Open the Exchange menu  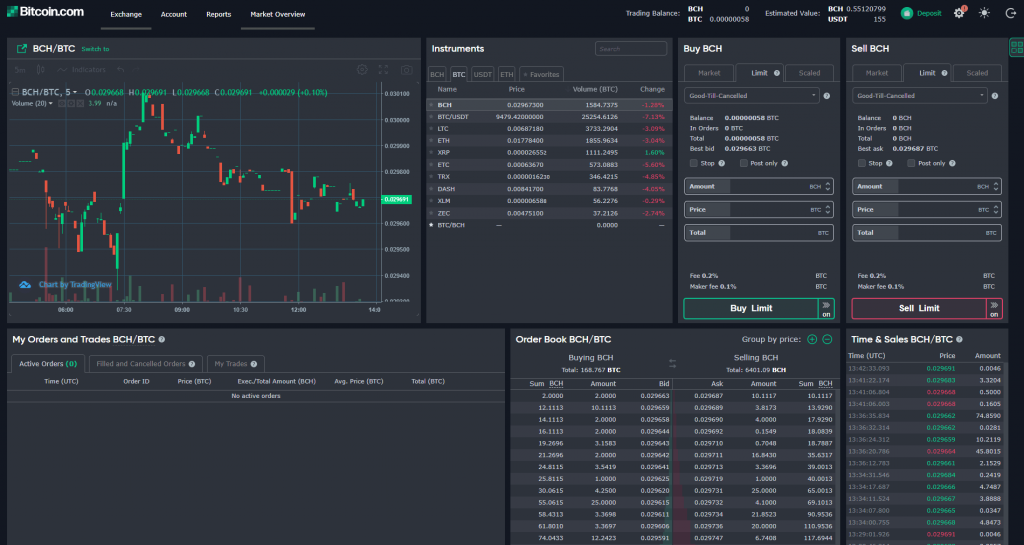(x=126, y=14)
